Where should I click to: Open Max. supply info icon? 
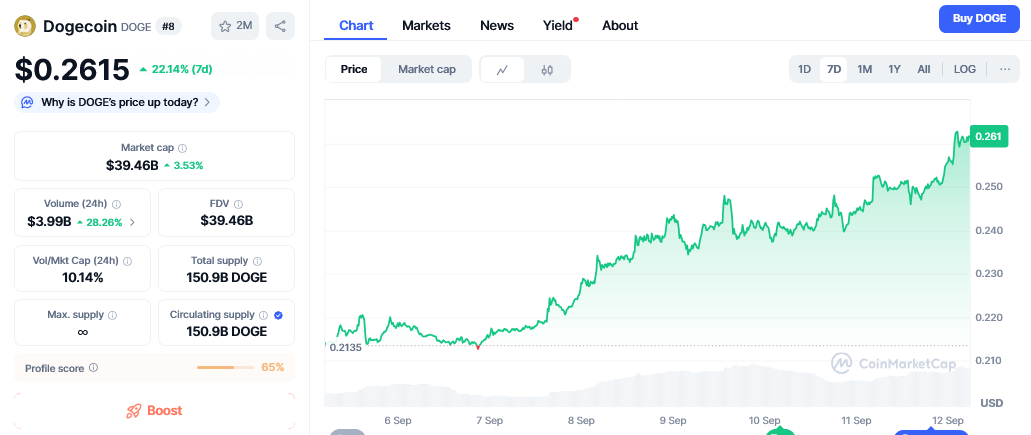112,315
